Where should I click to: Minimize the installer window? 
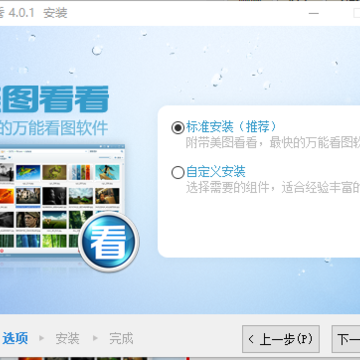[x=313, y=13]
